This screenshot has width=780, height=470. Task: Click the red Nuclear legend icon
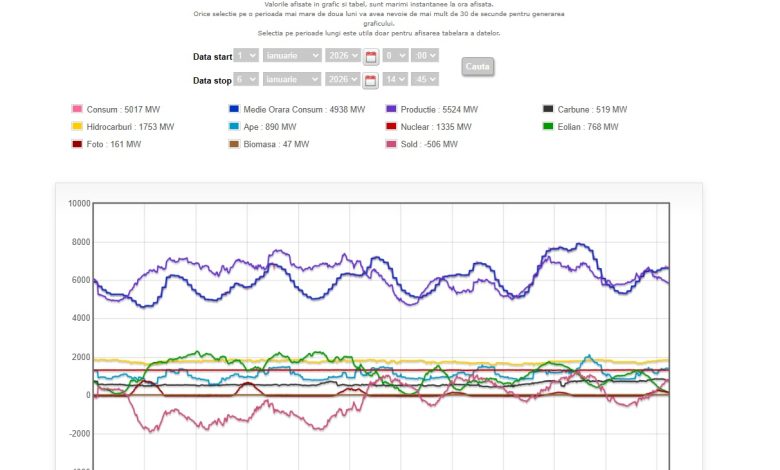pyautogui.click(x=391, y=127)
